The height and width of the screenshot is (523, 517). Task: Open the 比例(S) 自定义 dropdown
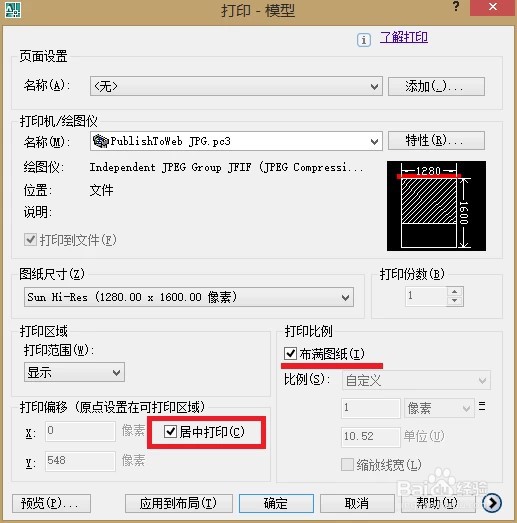point(416,380)
